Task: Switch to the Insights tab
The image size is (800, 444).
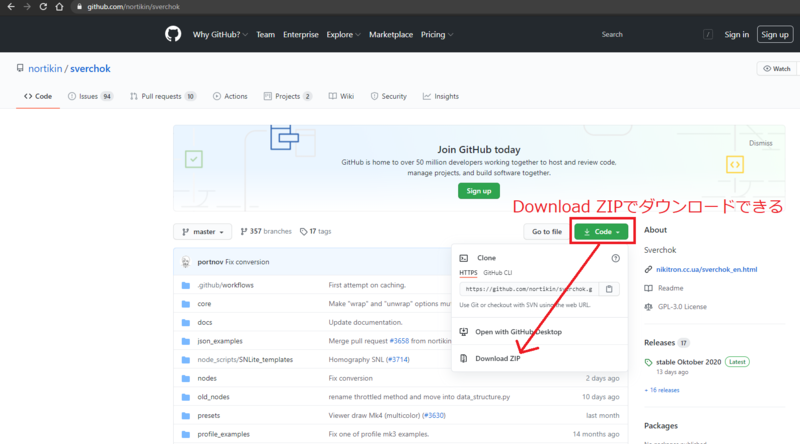Action: coord(441,96)
